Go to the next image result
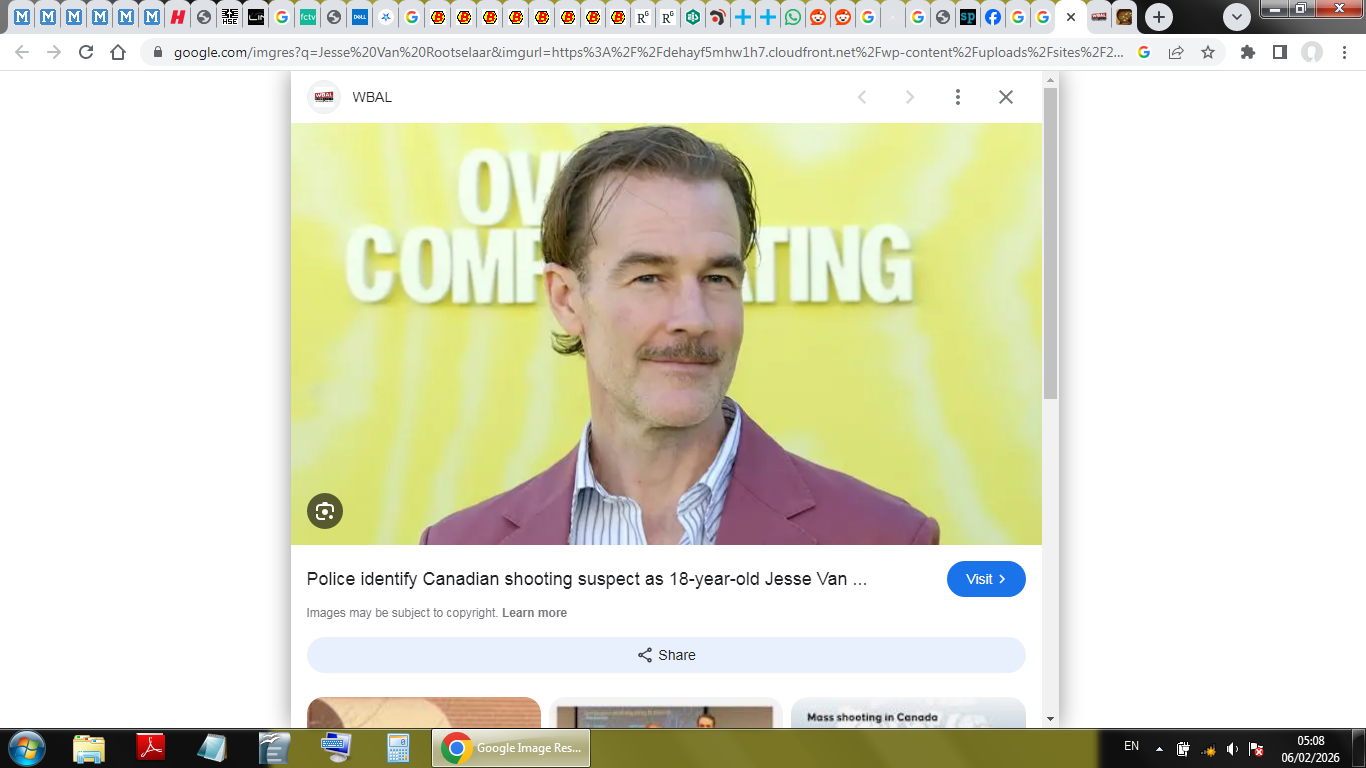The image size is (1366, 768). pos(910,97)
